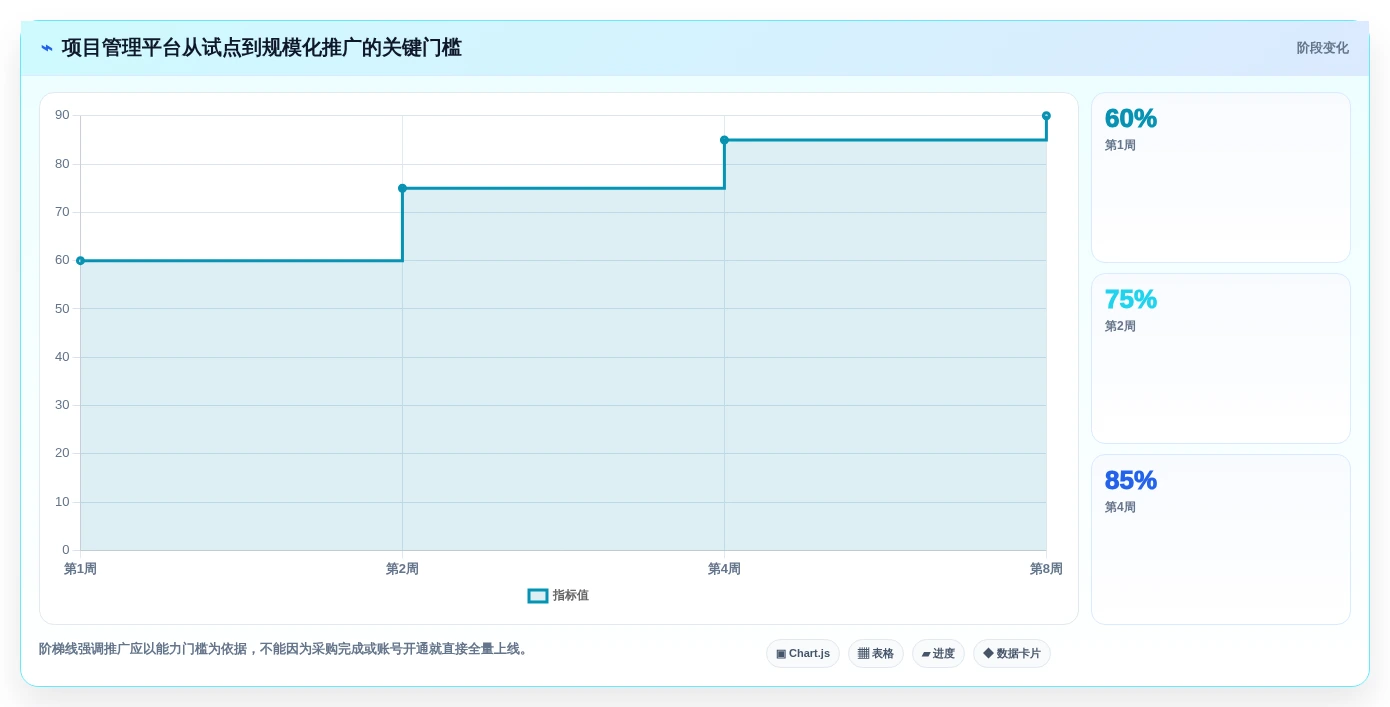Open the 75% 第2周 card
1390x707 pixels.
pyautogui.click(x=1220, y=359)
